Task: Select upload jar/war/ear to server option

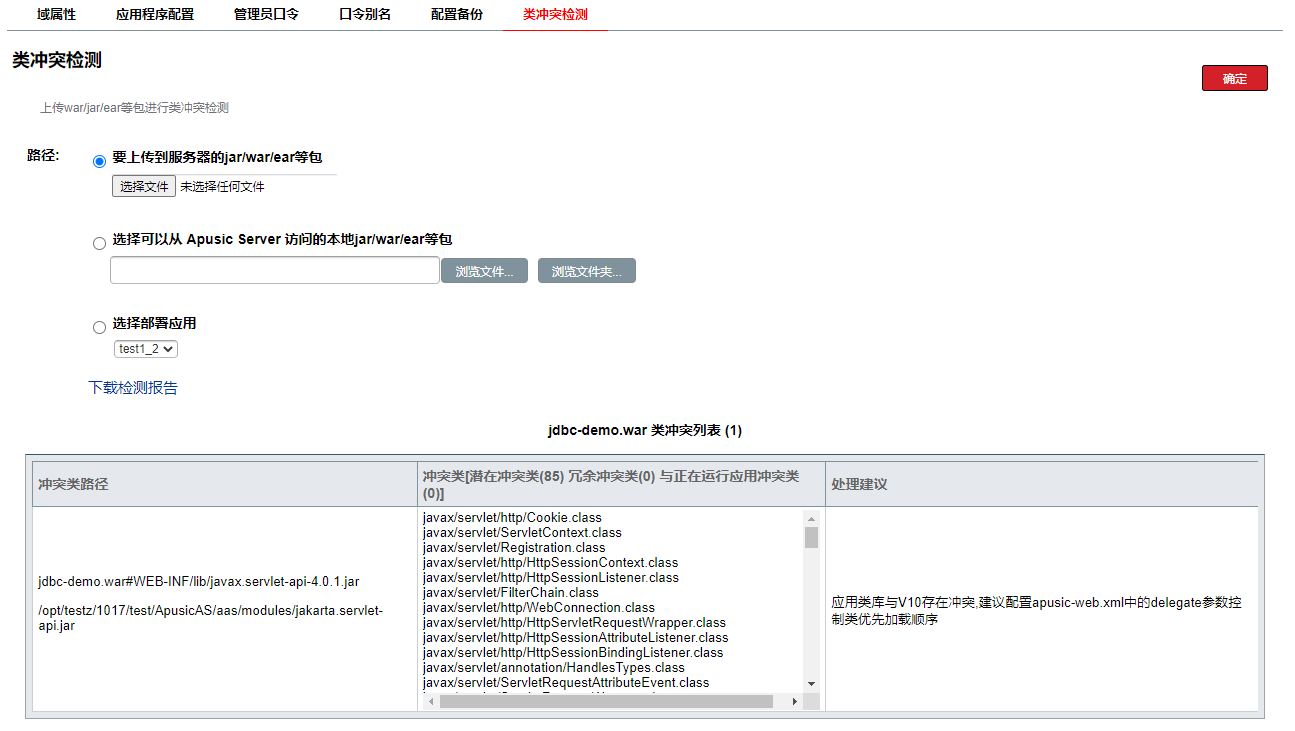Action: 99,161
